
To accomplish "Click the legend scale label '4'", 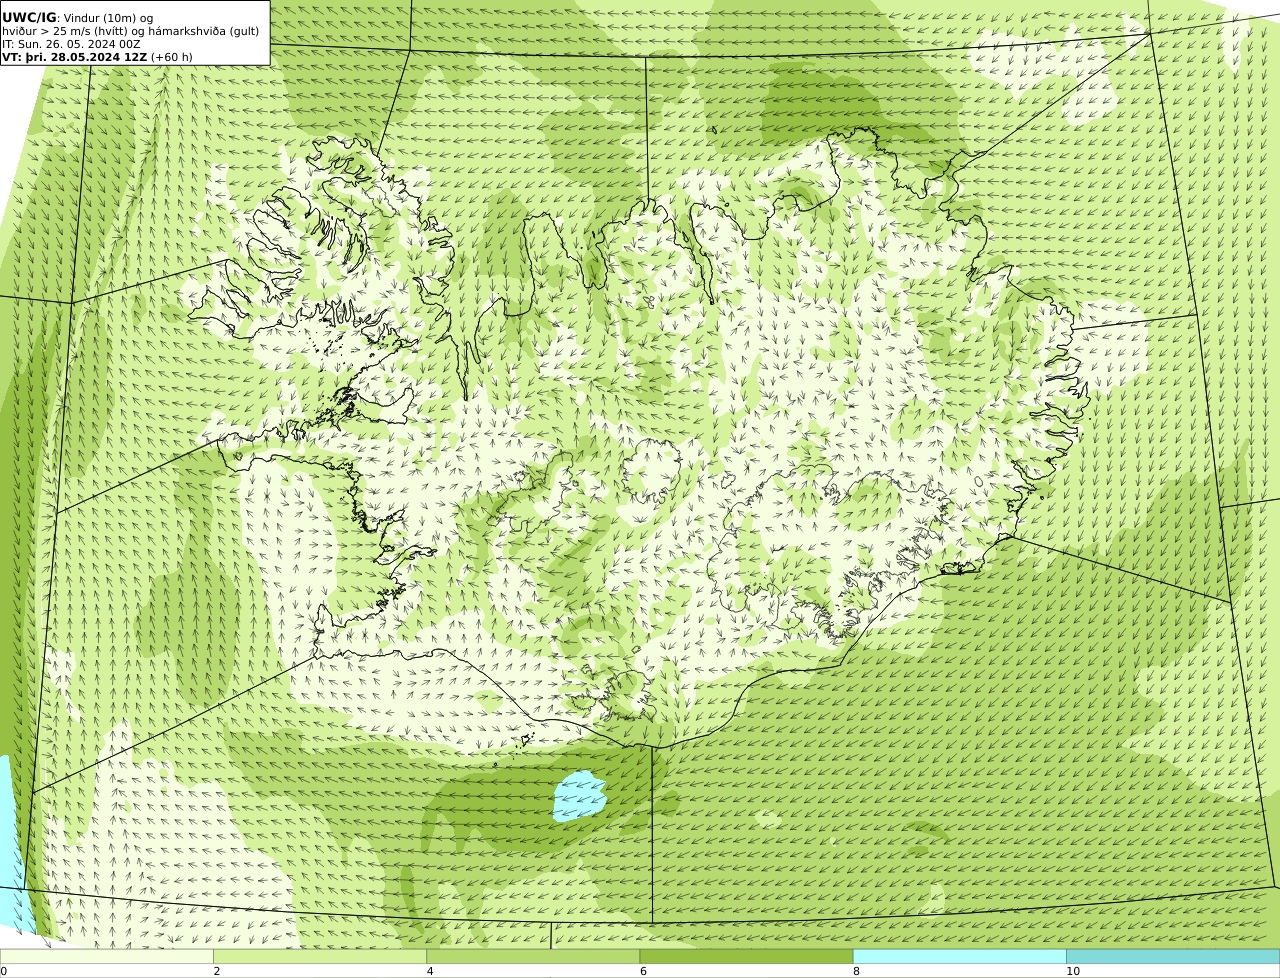I will [x=430, y=971].
